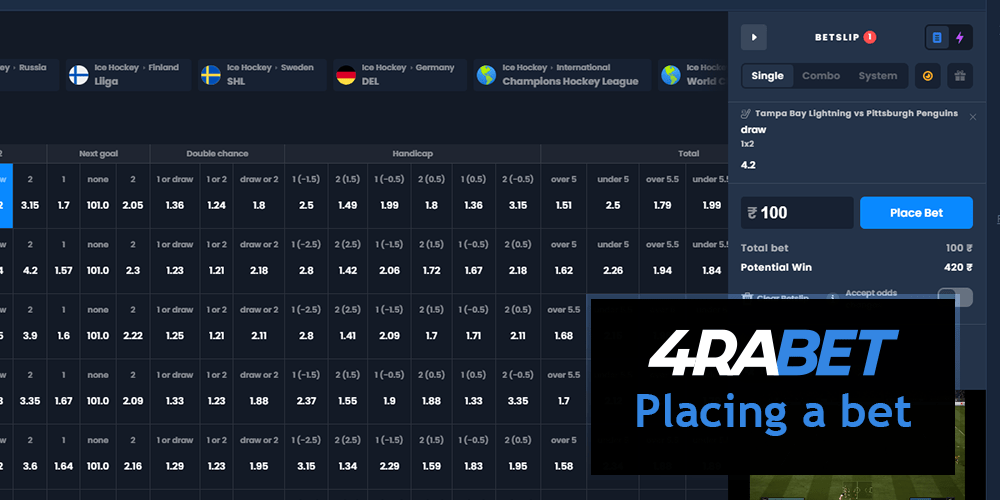
Task: Select the System bet tab
Action: coord(878,76)
